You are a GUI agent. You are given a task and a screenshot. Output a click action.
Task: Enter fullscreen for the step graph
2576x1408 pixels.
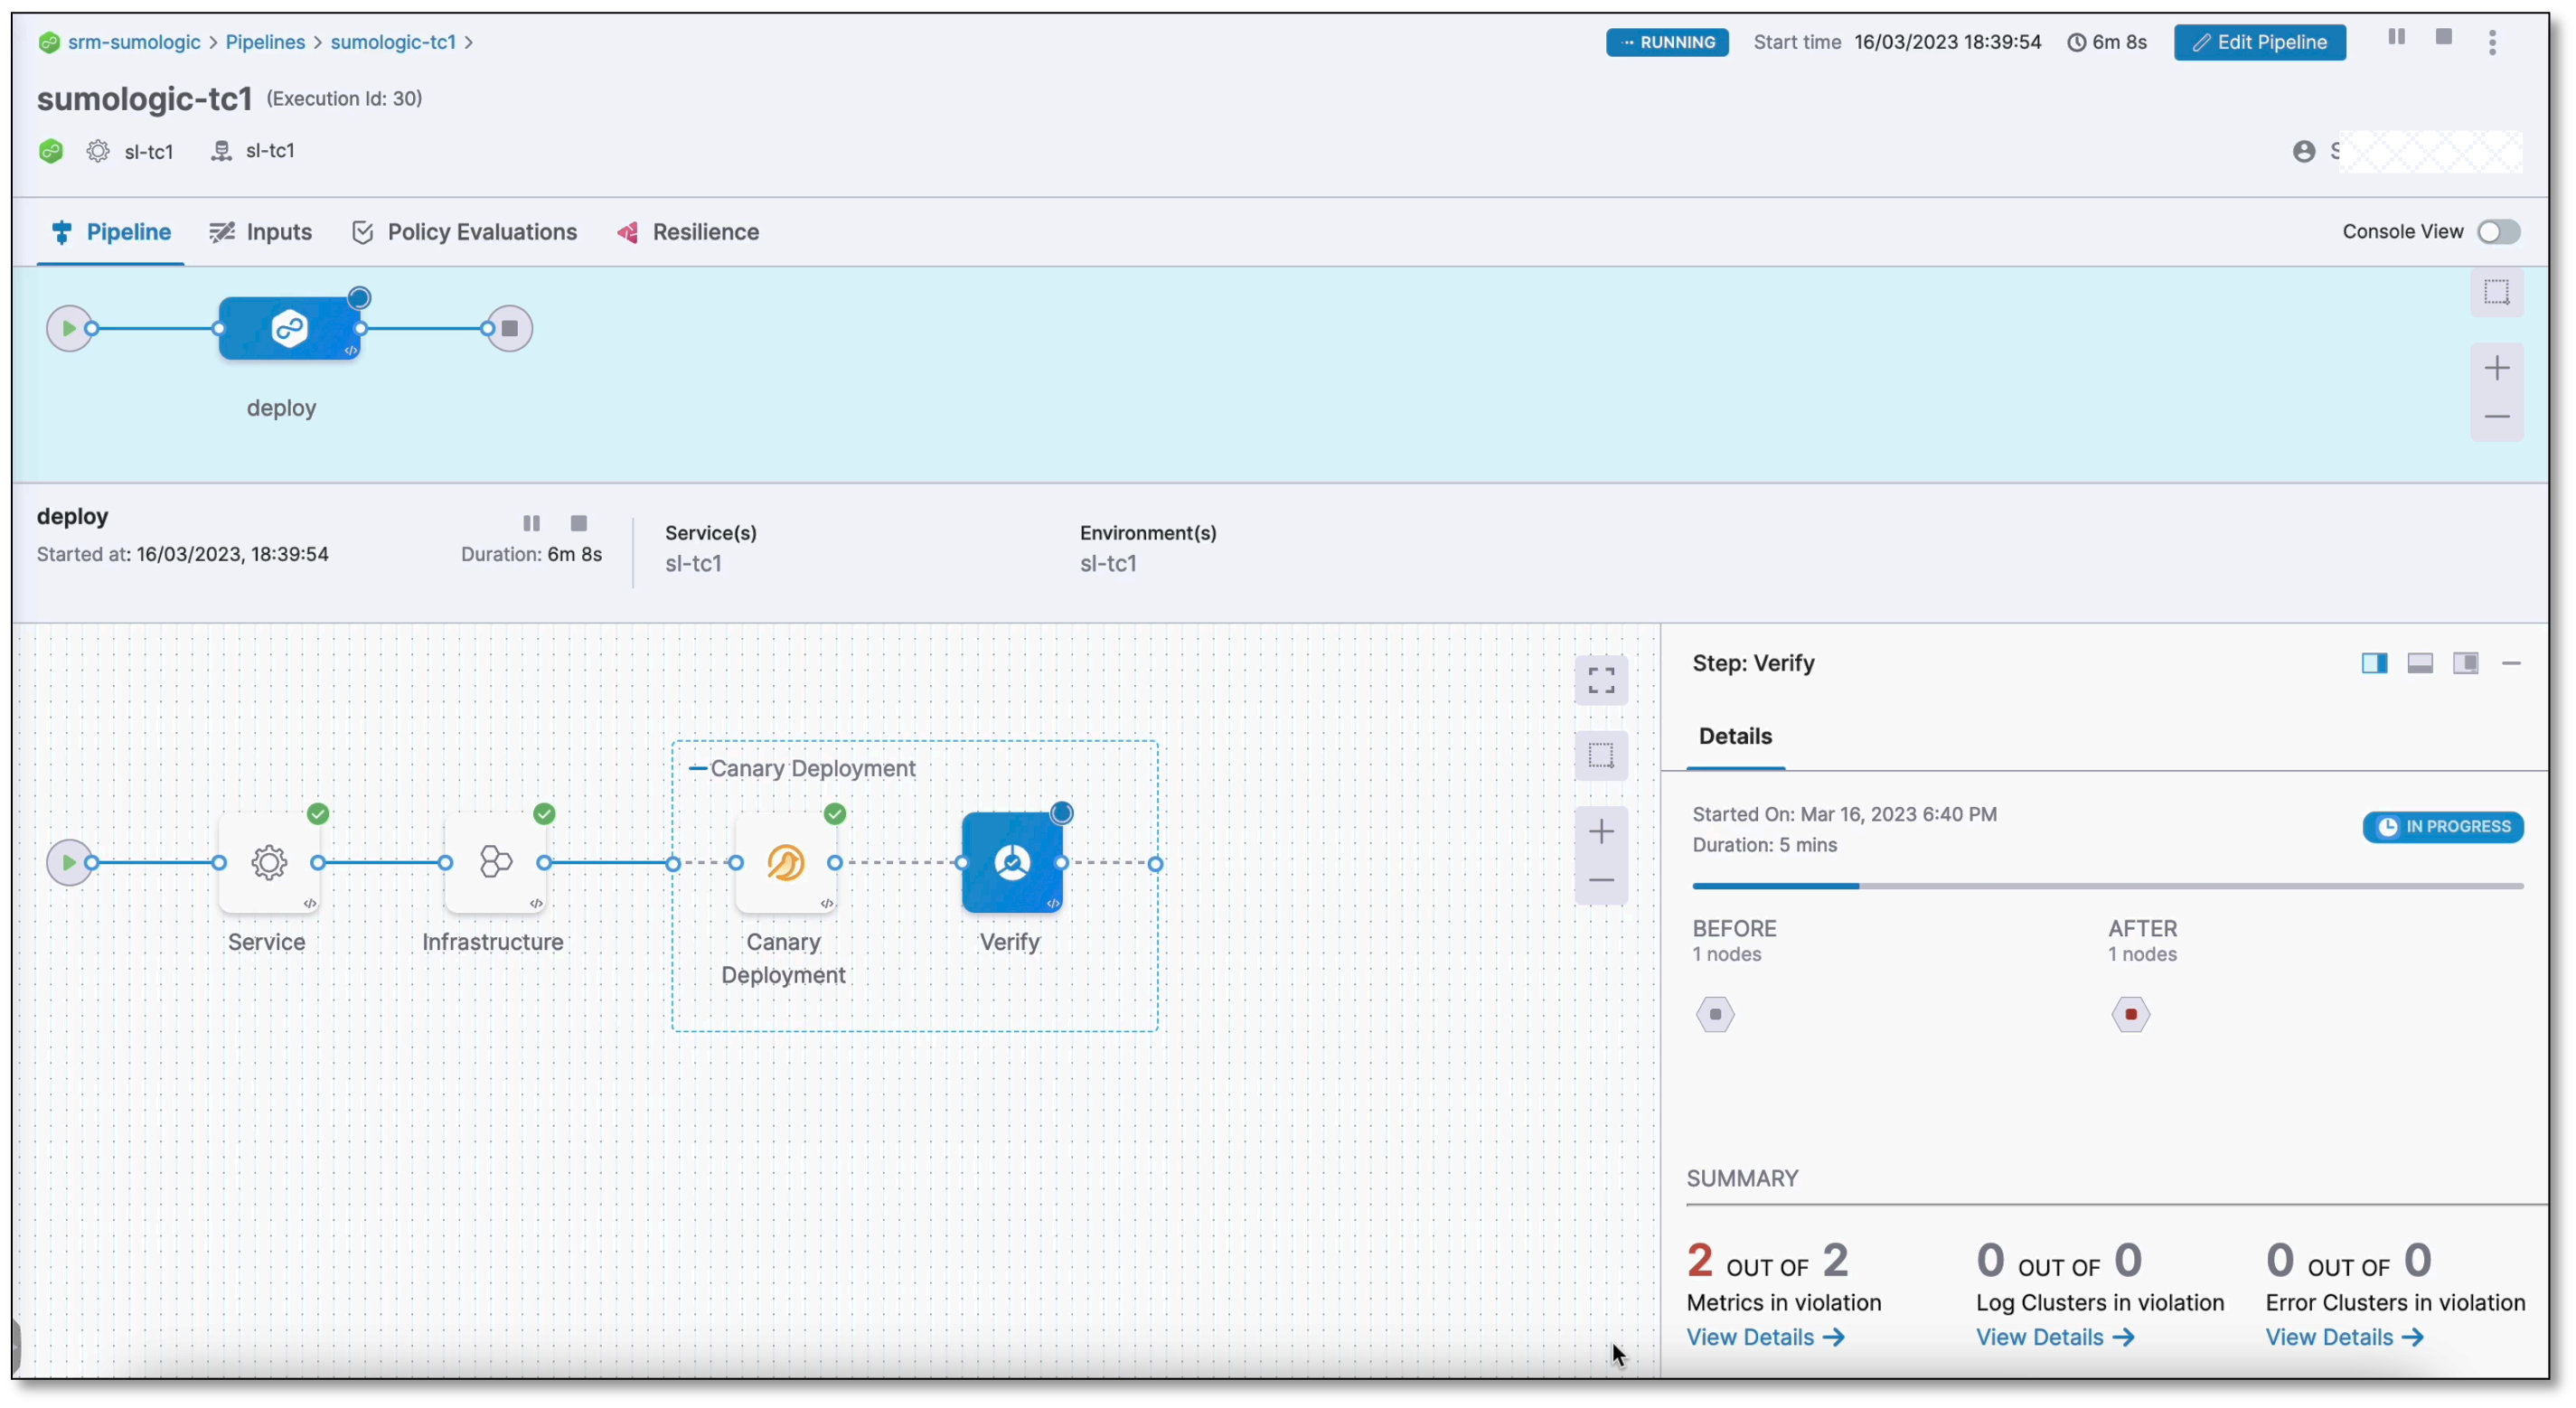coord(1601,680)
